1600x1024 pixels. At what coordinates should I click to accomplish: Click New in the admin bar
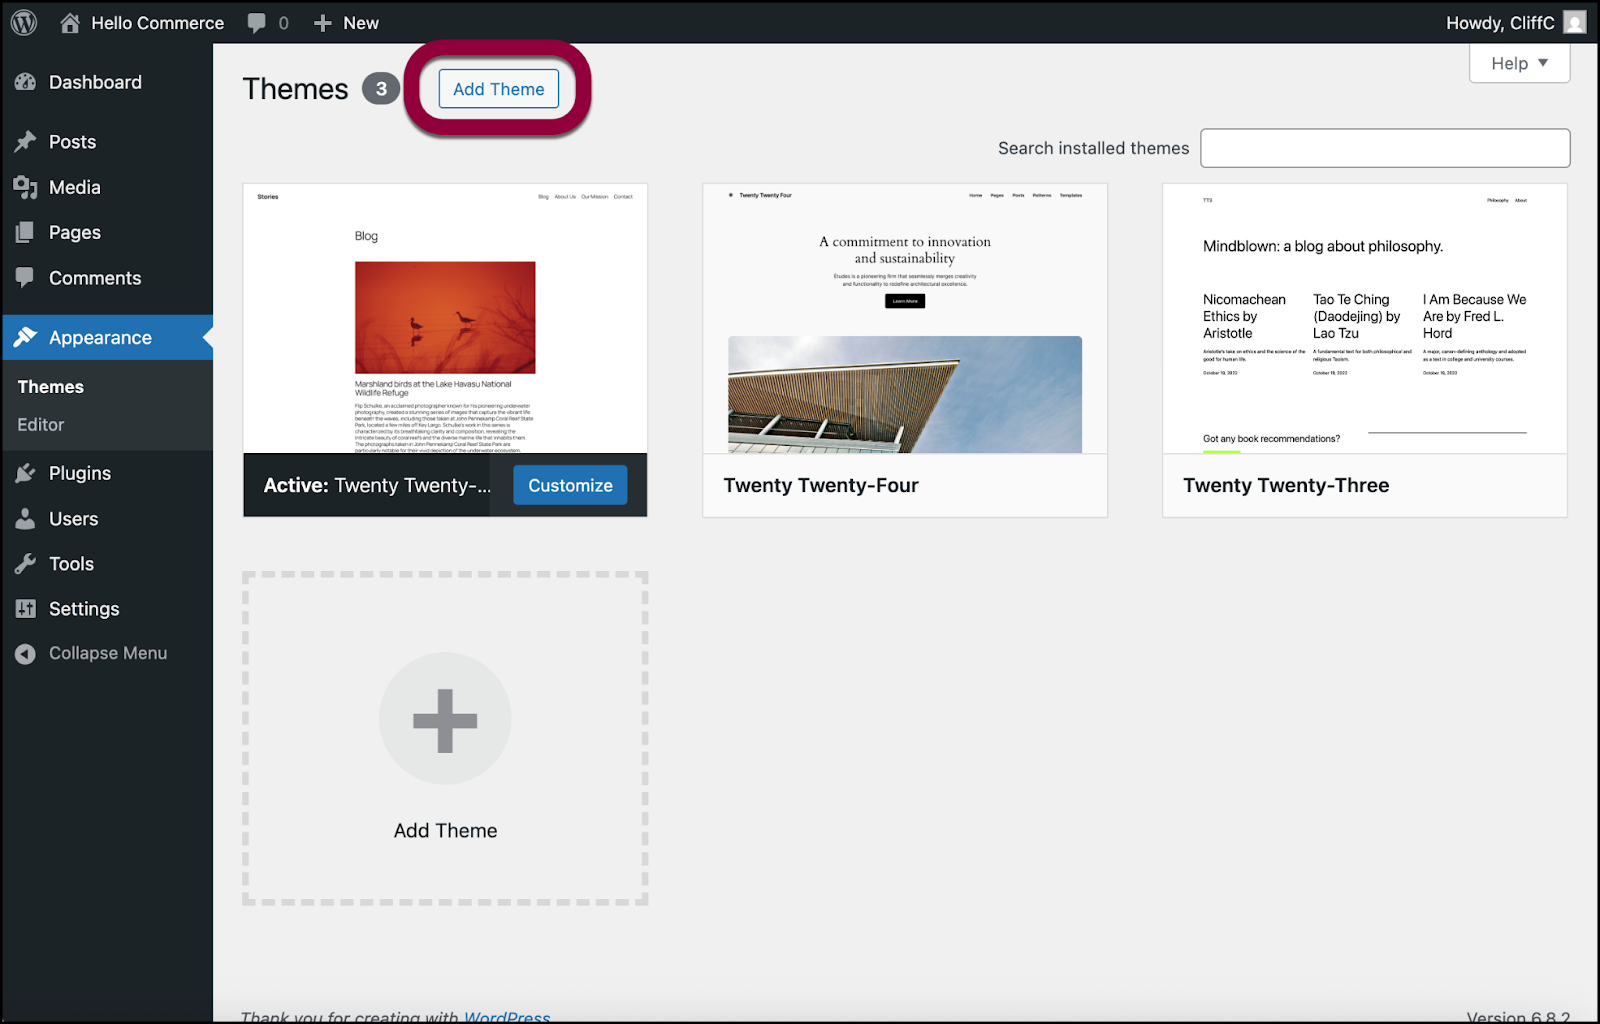pyautogui.click(x=361, y=23)
